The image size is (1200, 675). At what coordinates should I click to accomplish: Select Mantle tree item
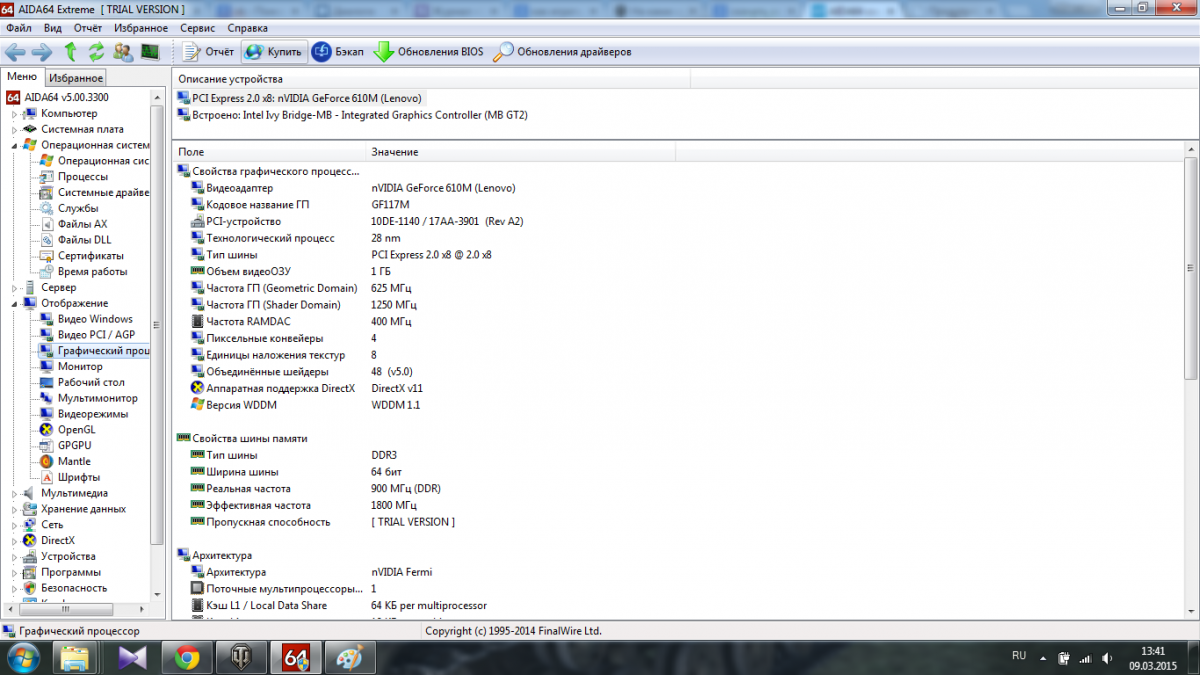(74, 461)
